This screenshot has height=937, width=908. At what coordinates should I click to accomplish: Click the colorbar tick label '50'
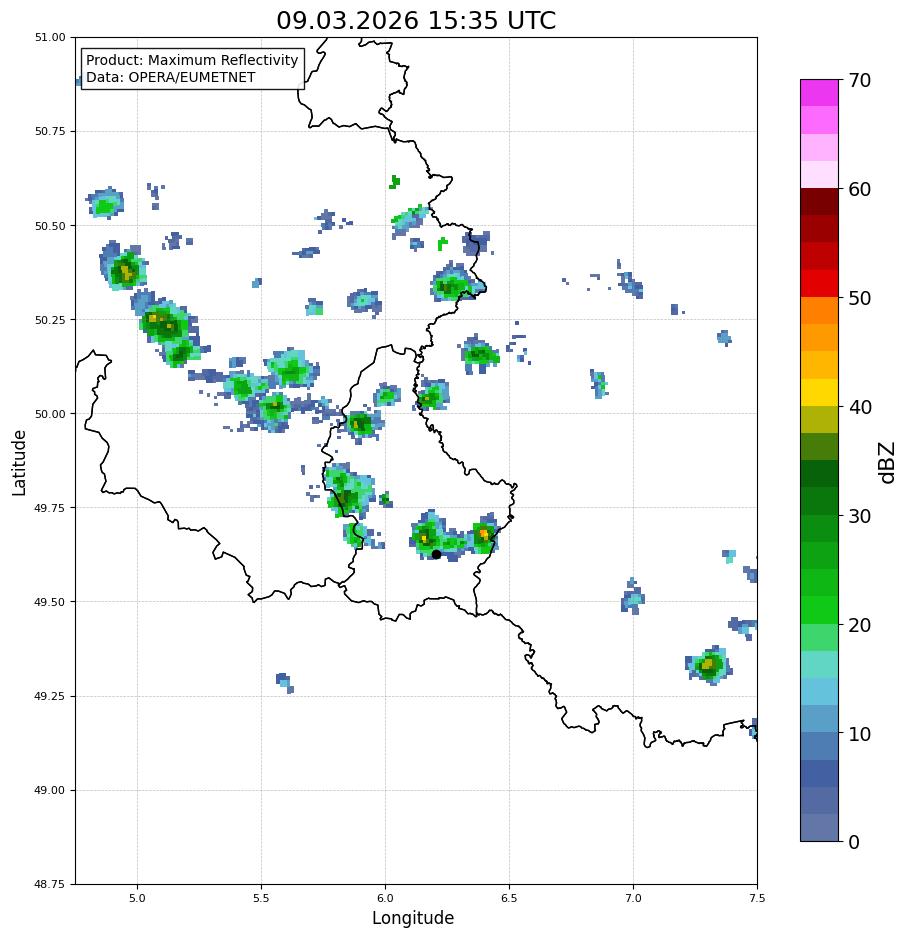860,298
